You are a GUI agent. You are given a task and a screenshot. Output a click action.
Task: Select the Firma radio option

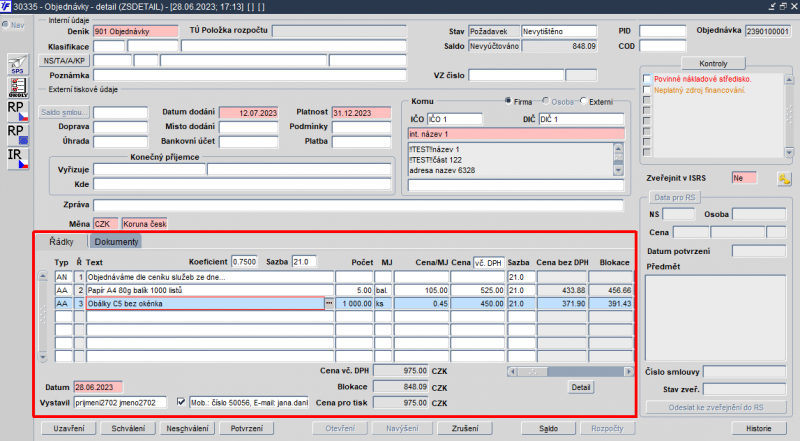508,101
